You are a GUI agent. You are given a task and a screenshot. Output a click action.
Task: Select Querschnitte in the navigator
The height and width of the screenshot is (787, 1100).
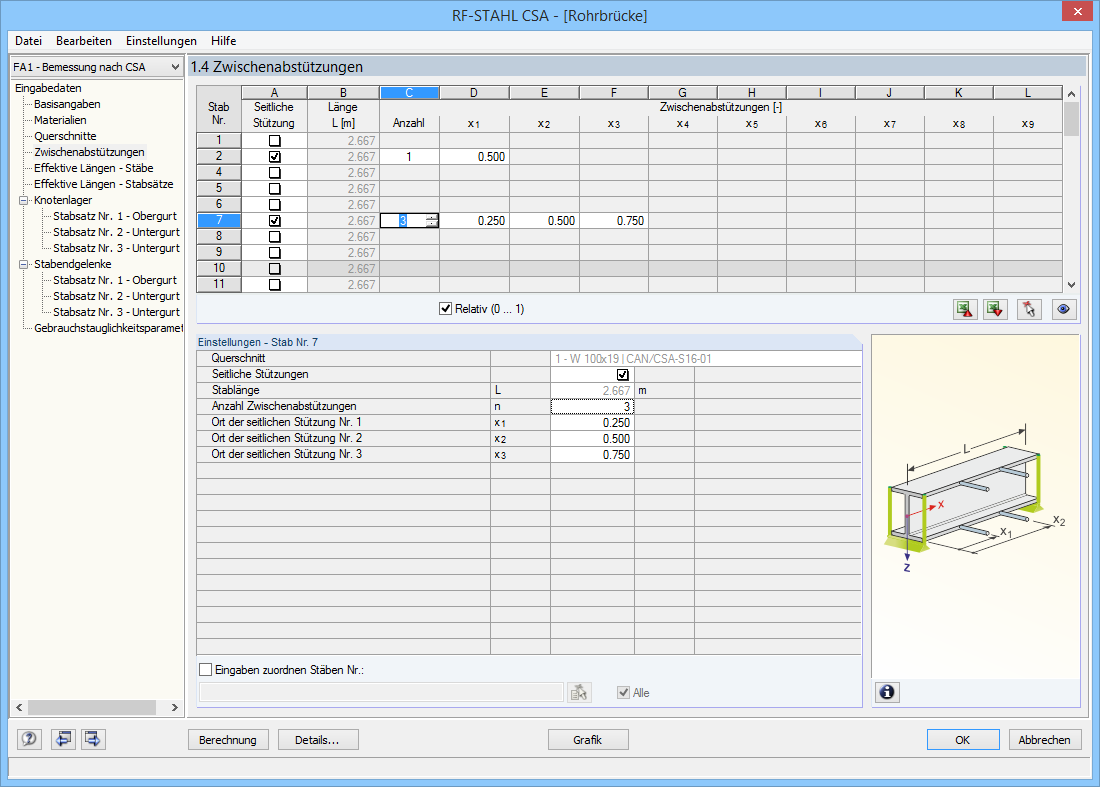65,136
